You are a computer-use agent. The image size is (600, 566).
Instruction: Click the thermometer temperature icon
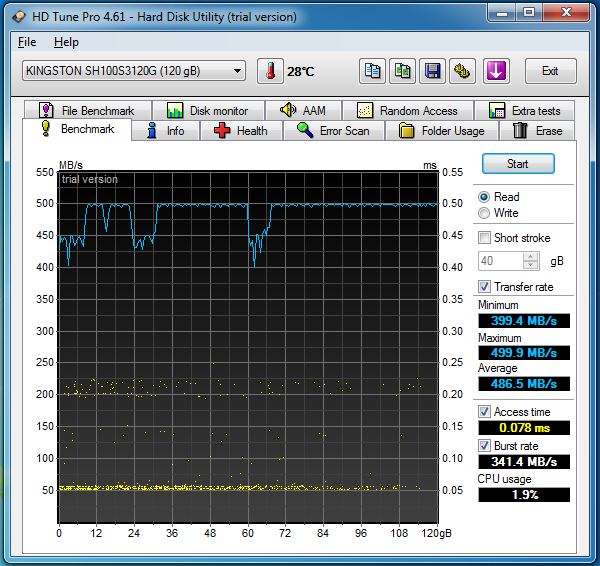click(270, 71)
